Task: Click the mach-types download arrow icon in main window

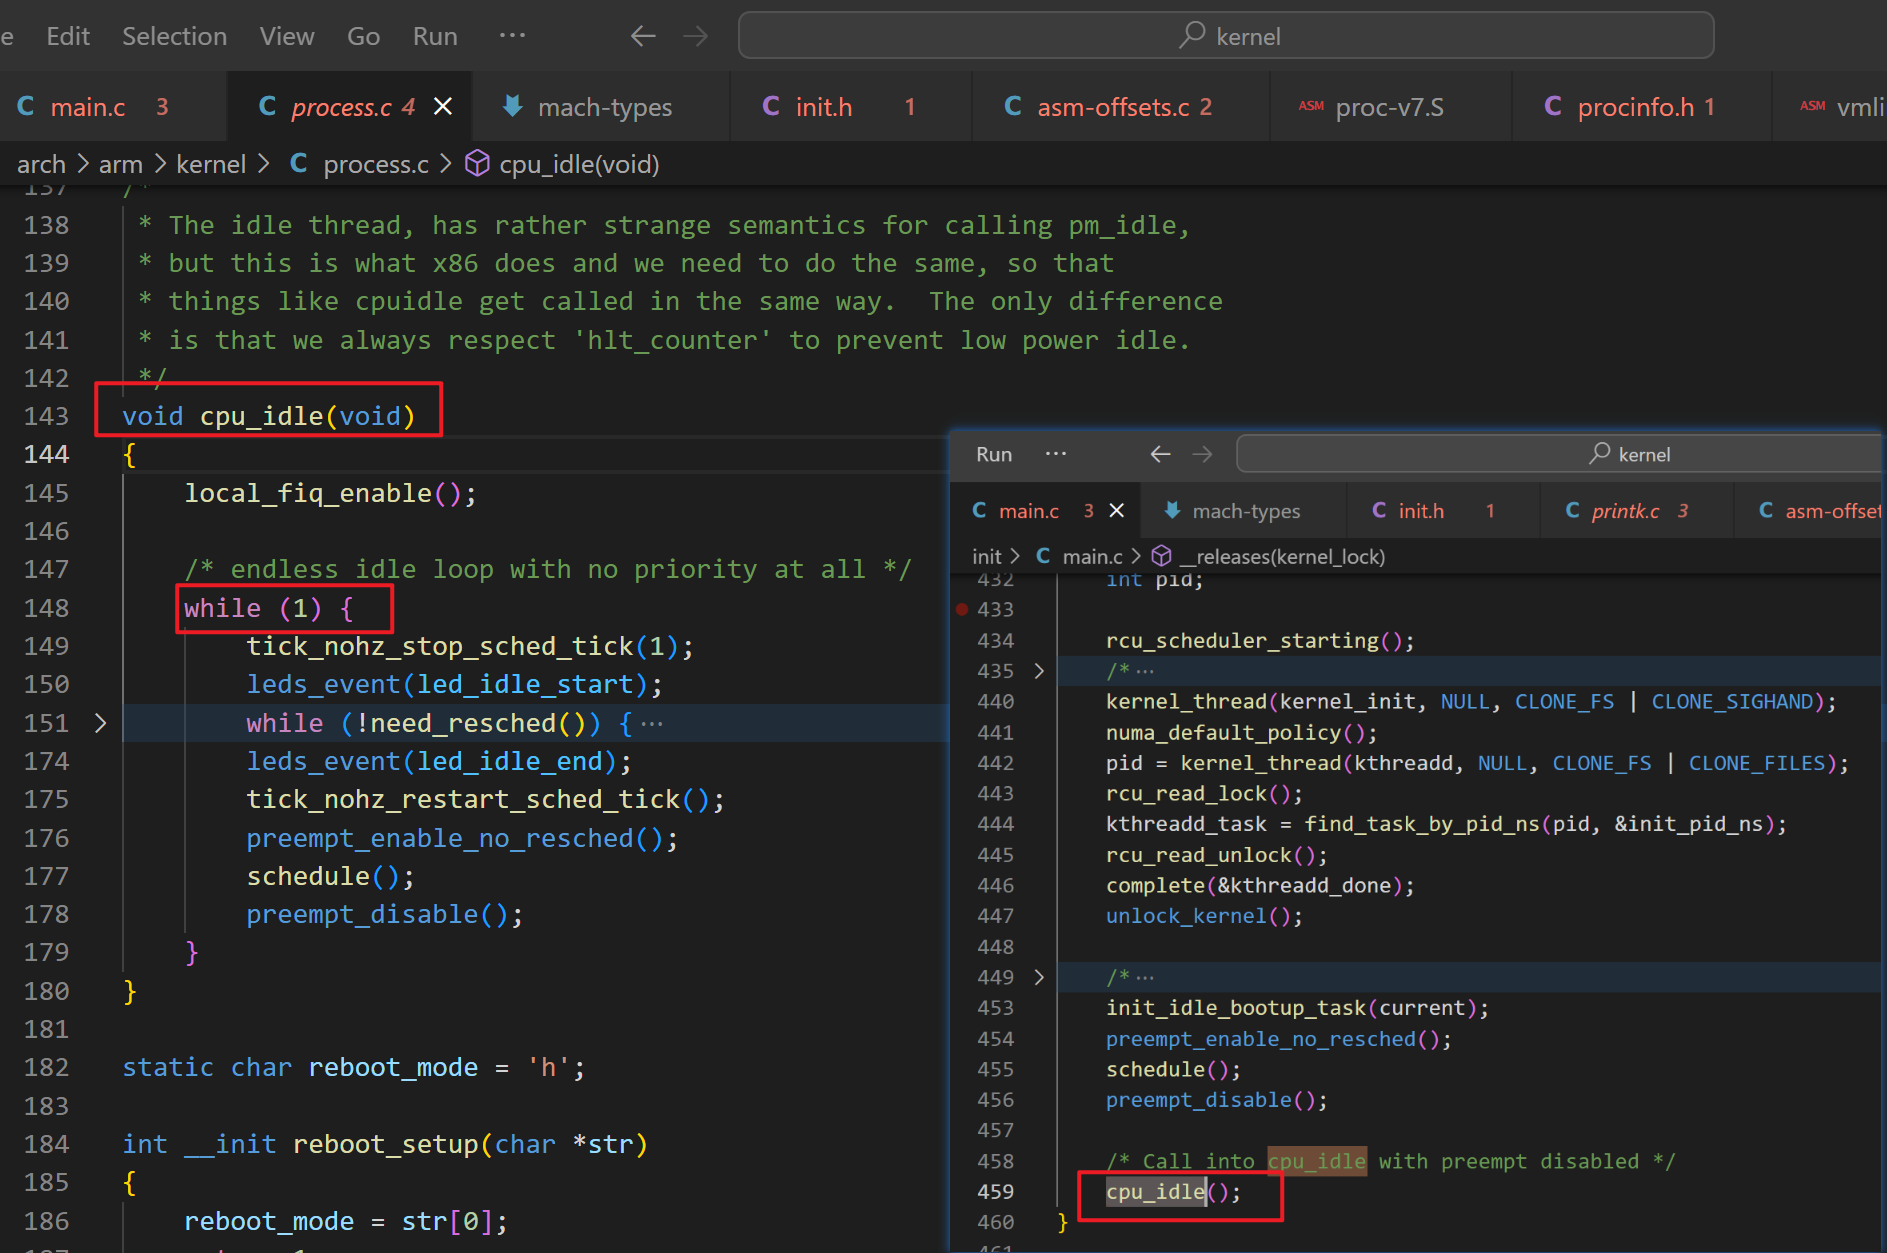Action: pos(512,106)
